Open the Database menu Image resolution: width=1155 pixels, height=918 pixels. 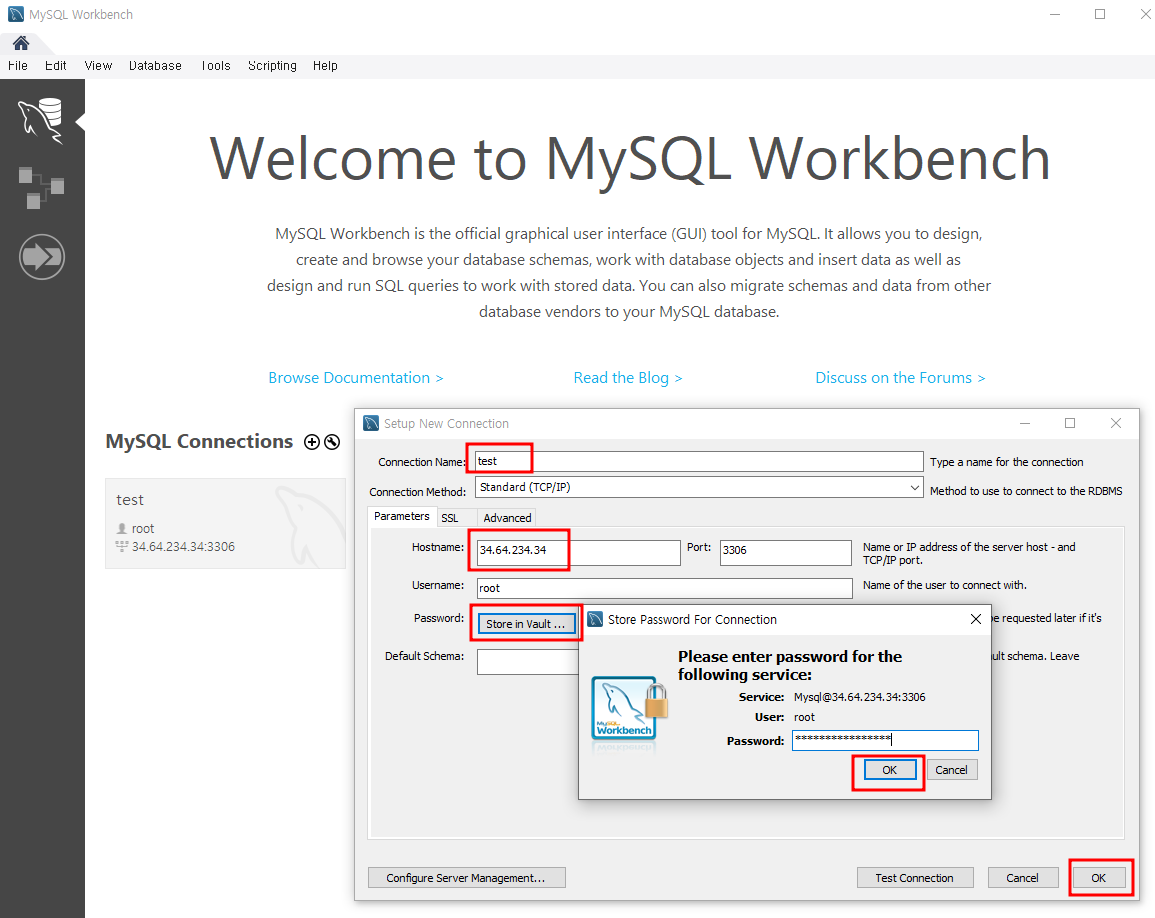155,66
